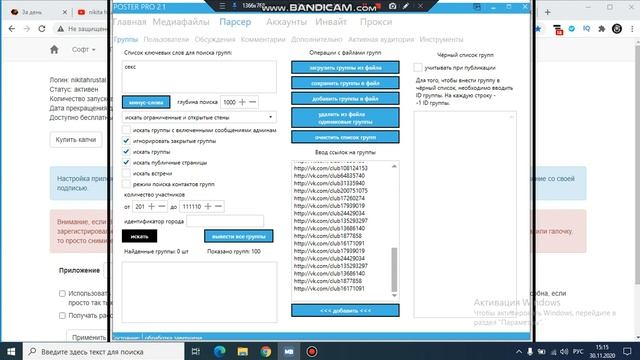Show hidden system tray icons
The image size is (640, 360).
[x=519, y=351]
